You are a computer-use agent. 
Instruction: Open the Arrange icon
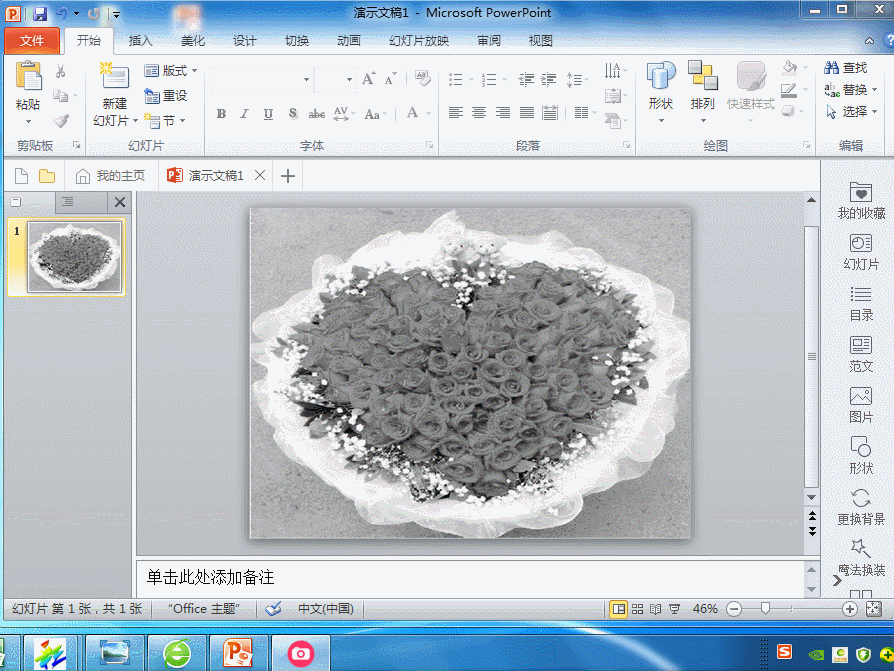coord(702,76)
